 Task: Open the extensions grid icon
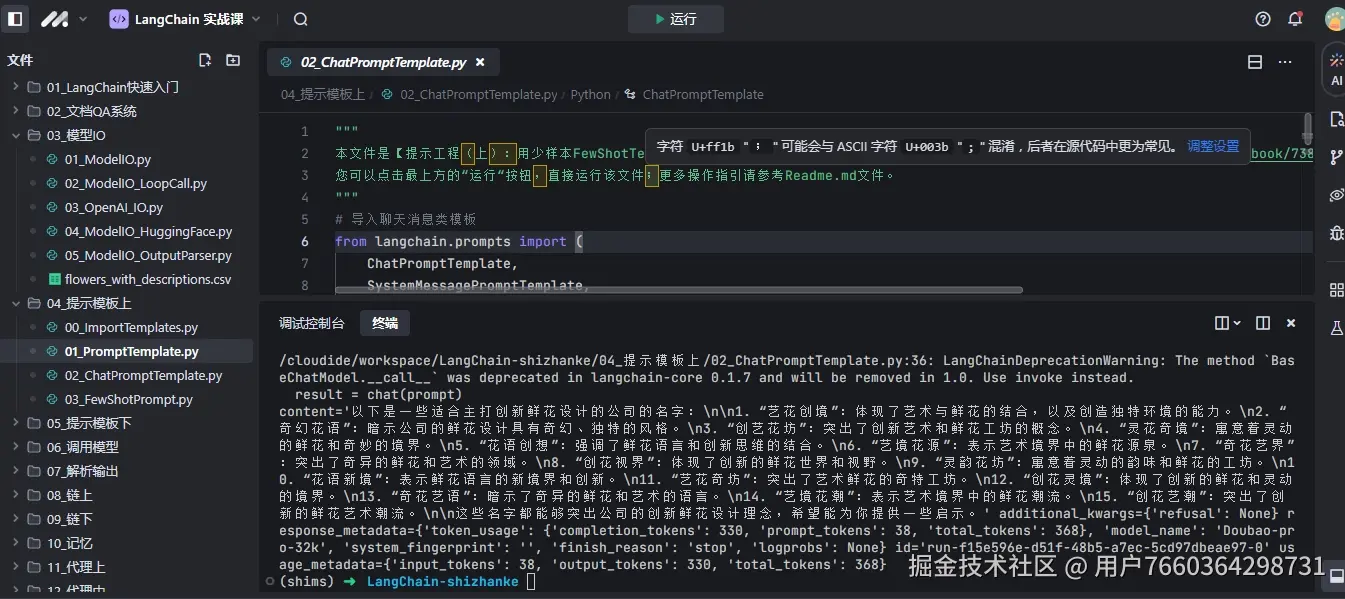(1335, 290)
